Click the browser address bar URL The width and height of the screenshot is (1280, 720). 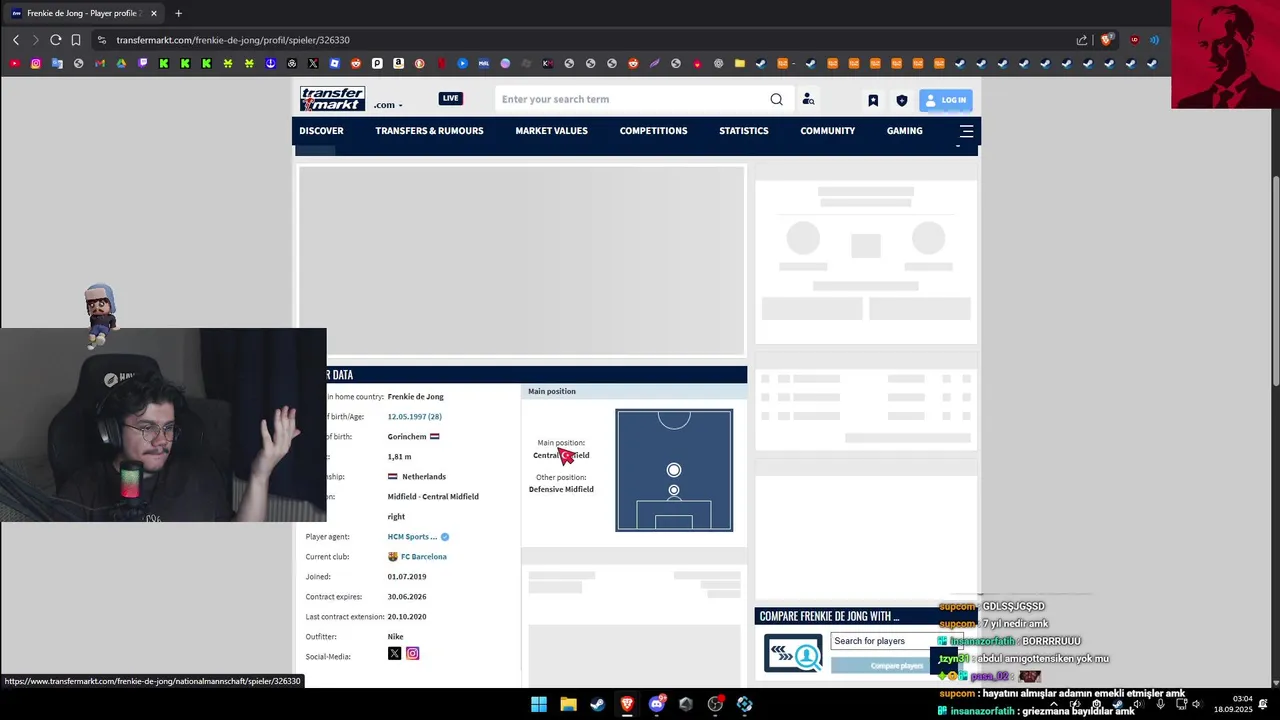click(233, 40)
